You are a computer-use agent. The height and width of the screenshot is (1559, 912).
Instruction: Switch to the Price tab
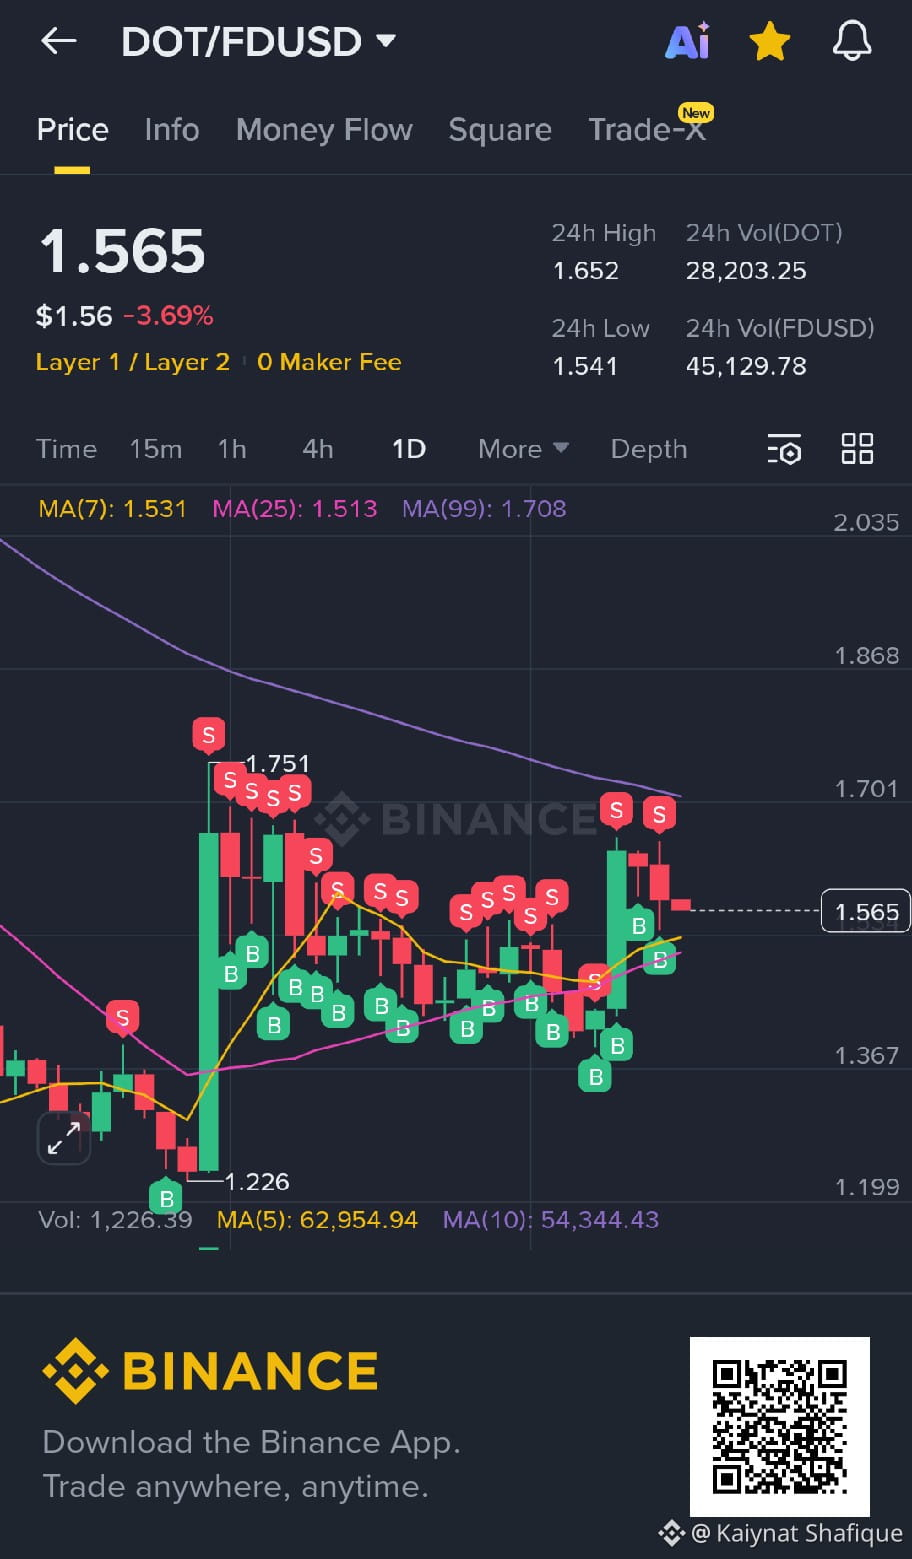72,129
